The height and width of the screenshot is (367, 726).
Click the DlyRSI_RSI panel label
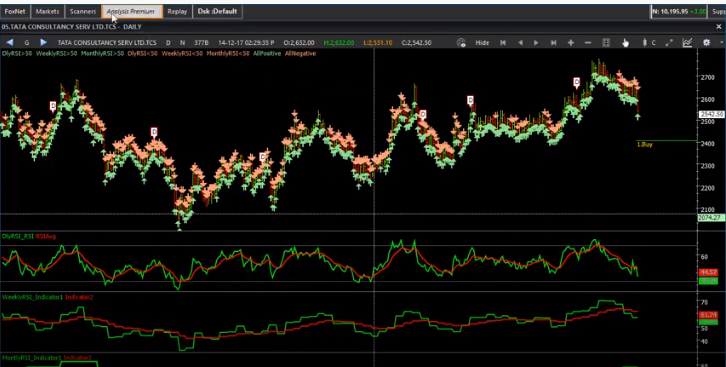pyautogui.click(x=18, y=236)
